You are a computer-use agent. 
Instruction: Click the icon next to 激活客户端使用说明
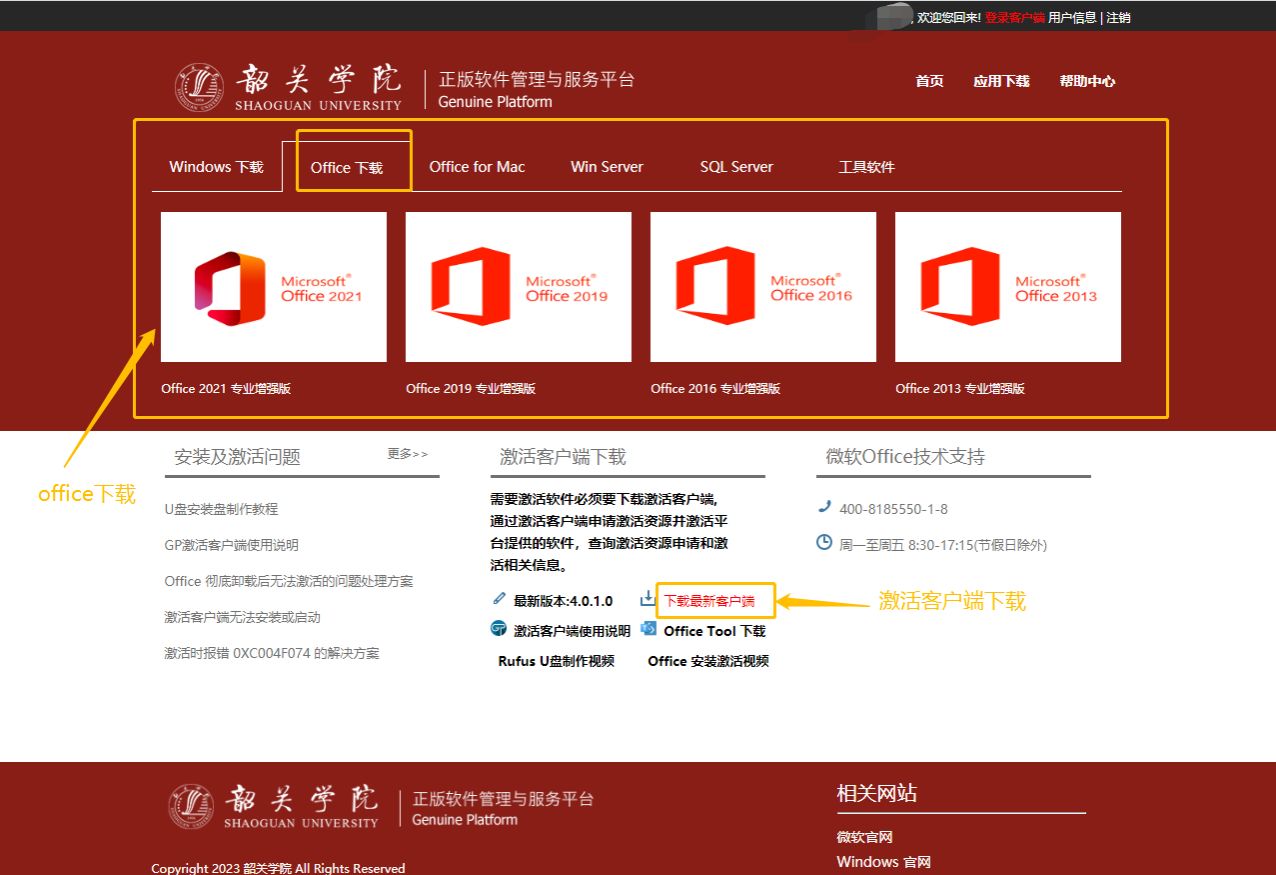(x=498, y=629)
